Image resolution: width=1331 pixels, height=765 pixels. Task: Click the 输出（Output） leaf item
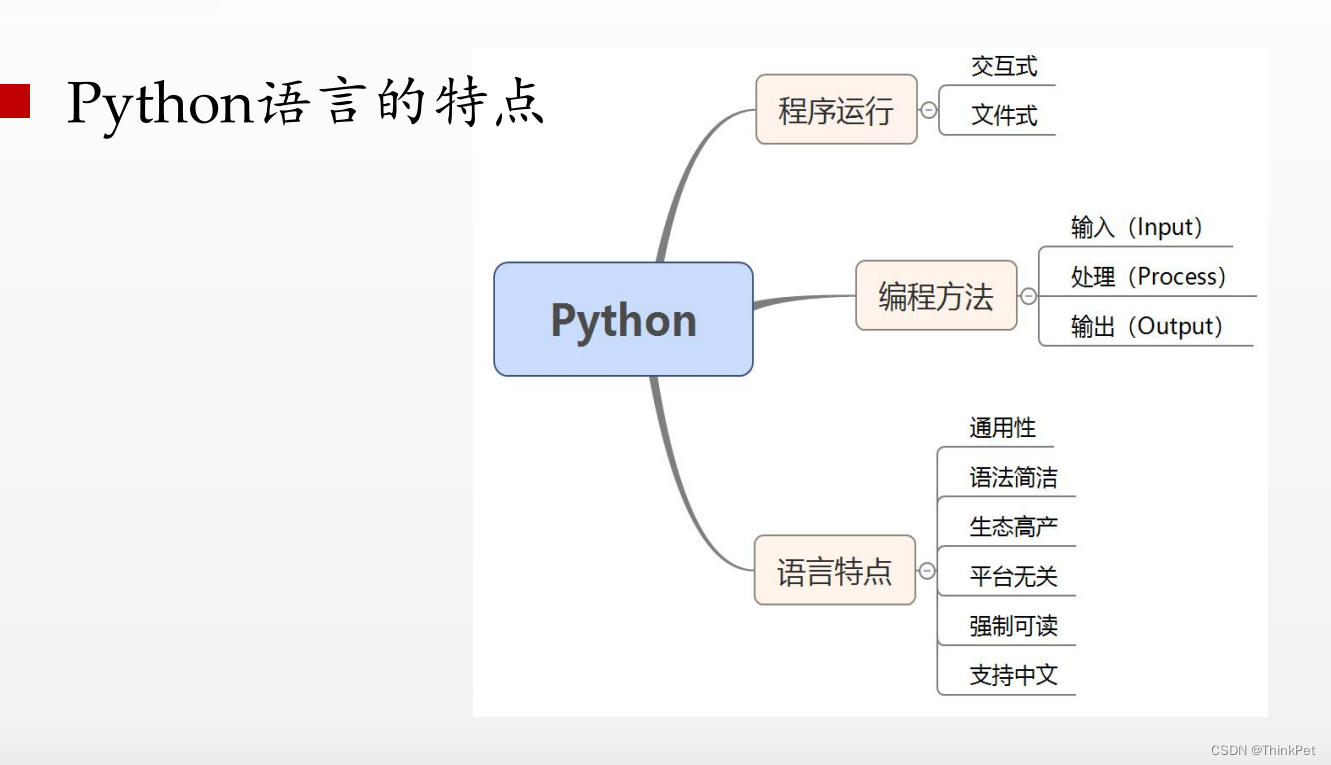pos(1146,326)
